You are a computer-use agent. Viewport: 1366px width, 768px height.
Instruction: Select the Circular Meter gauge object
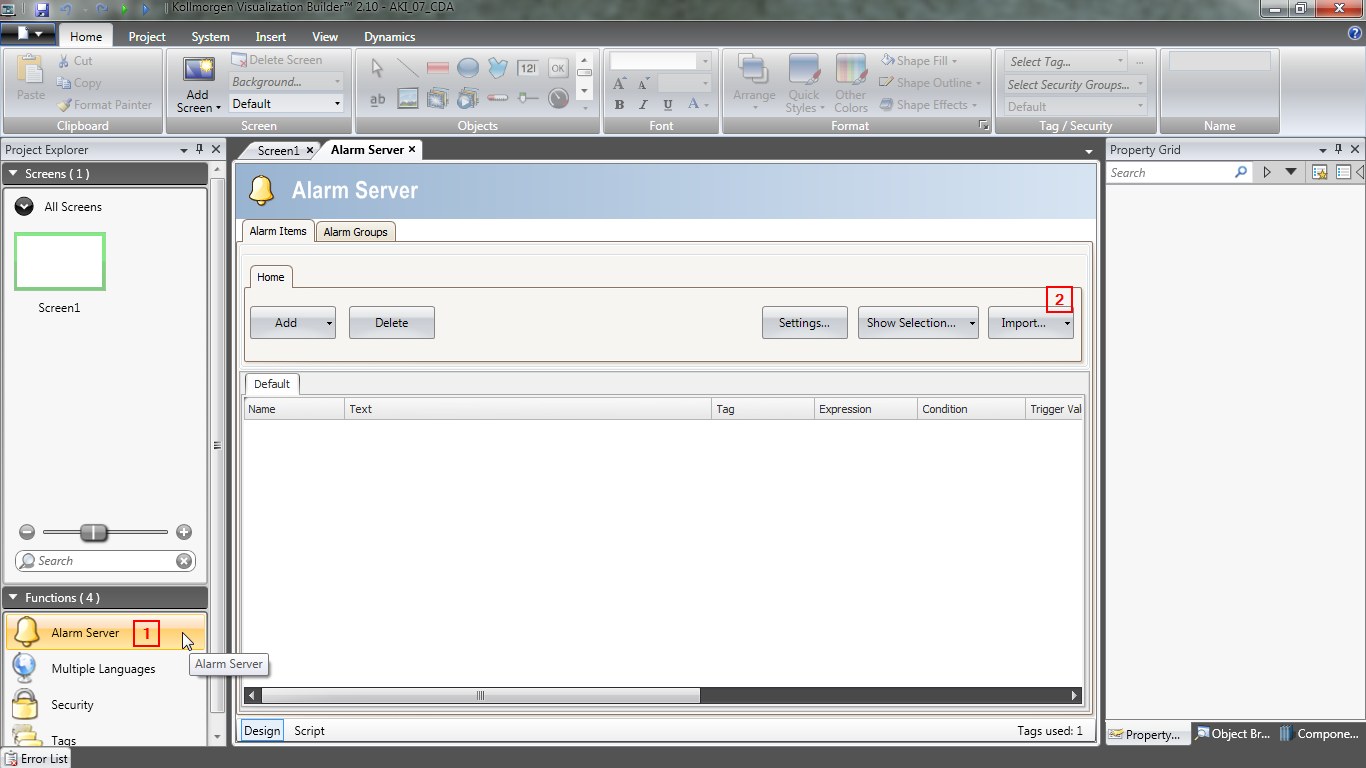(x=558, y=98)
